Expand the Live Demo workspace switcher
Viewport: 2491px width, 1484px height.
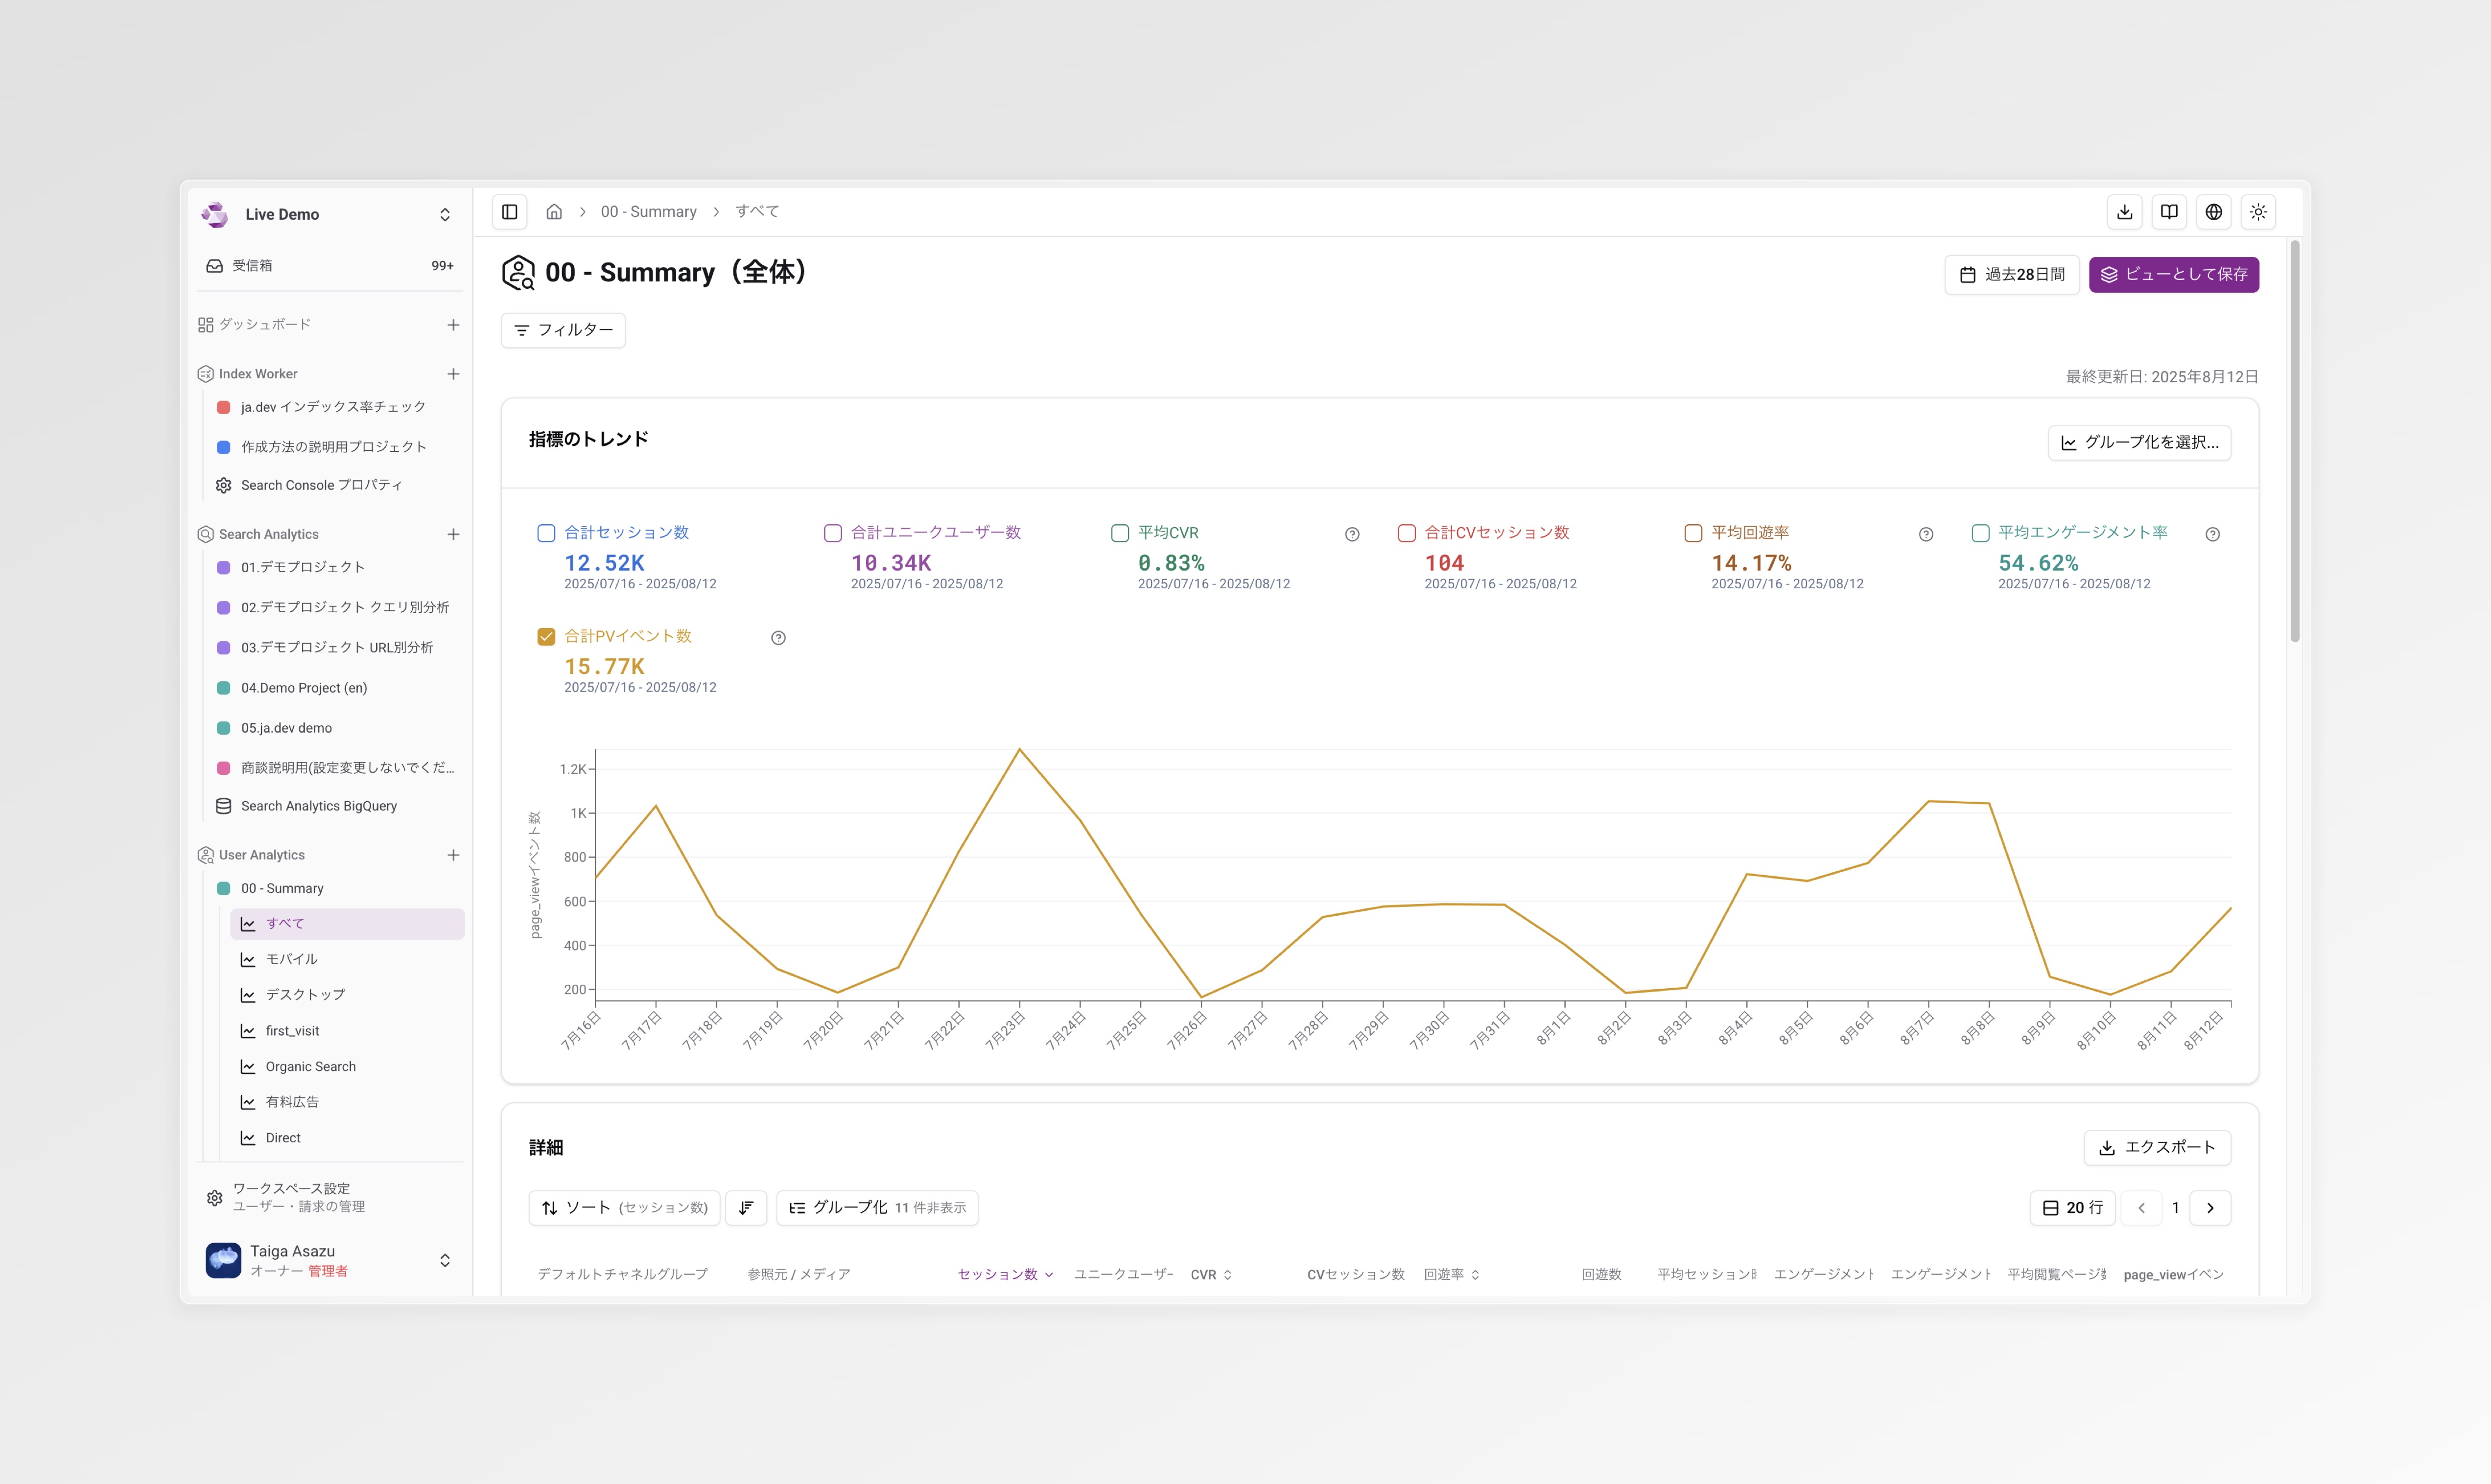tap(444, 214)
